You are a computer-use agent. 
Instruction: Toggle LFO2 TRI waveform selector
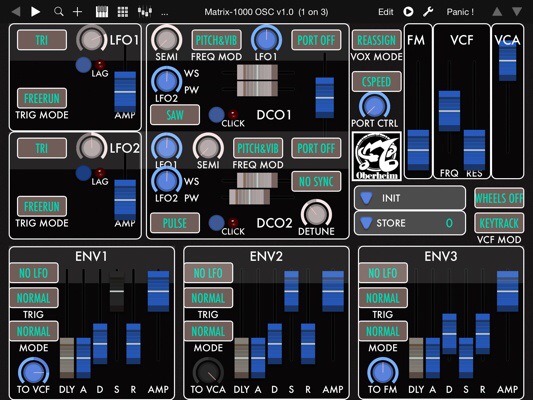point(42,148)
